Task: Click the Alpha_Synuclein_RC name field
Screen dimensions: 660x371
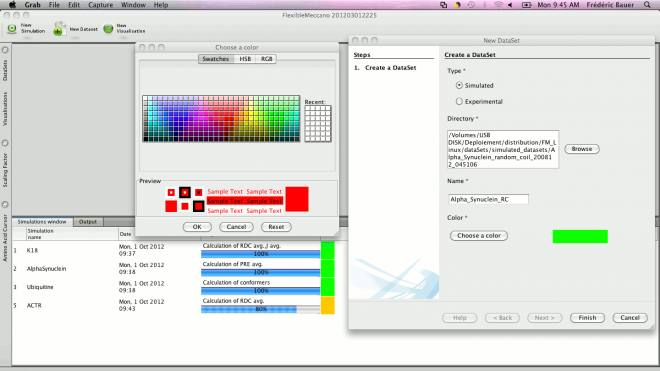Action: coord(488,199)
